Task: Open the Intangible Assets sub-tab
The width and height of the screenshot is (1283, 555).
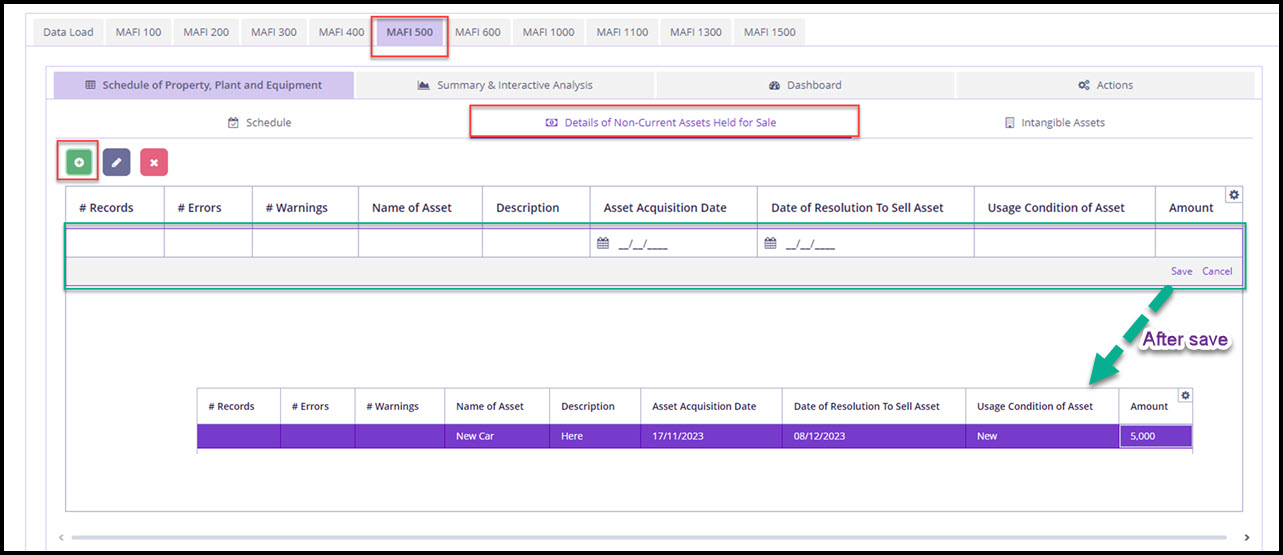Action: (1054, 122)
